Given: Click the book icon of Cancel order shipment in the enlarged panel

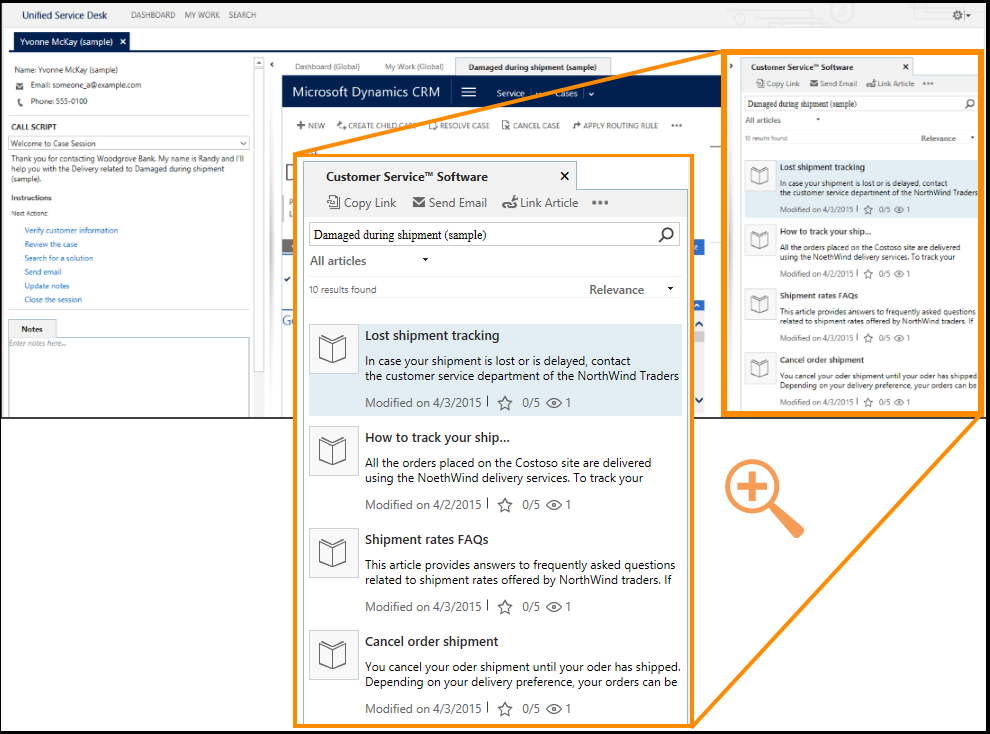Looking at the screenshot, I should click(333, 655).
